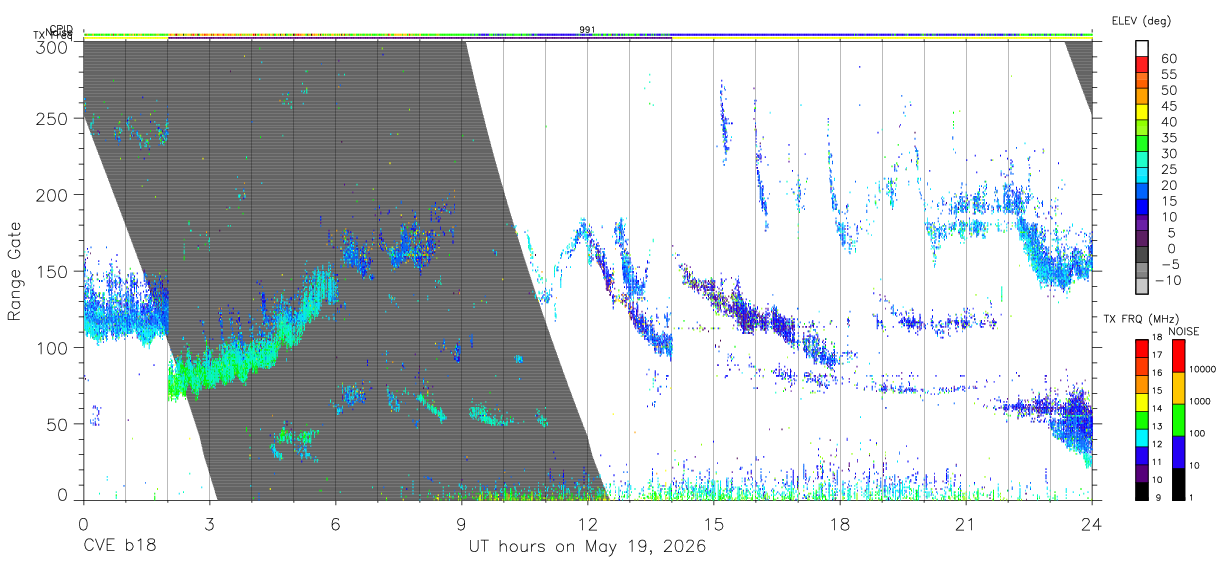This screenshot has height=567, width=1228.
Task: Click the 150 tick on Range Gate axis
Action: pos(52,271)
